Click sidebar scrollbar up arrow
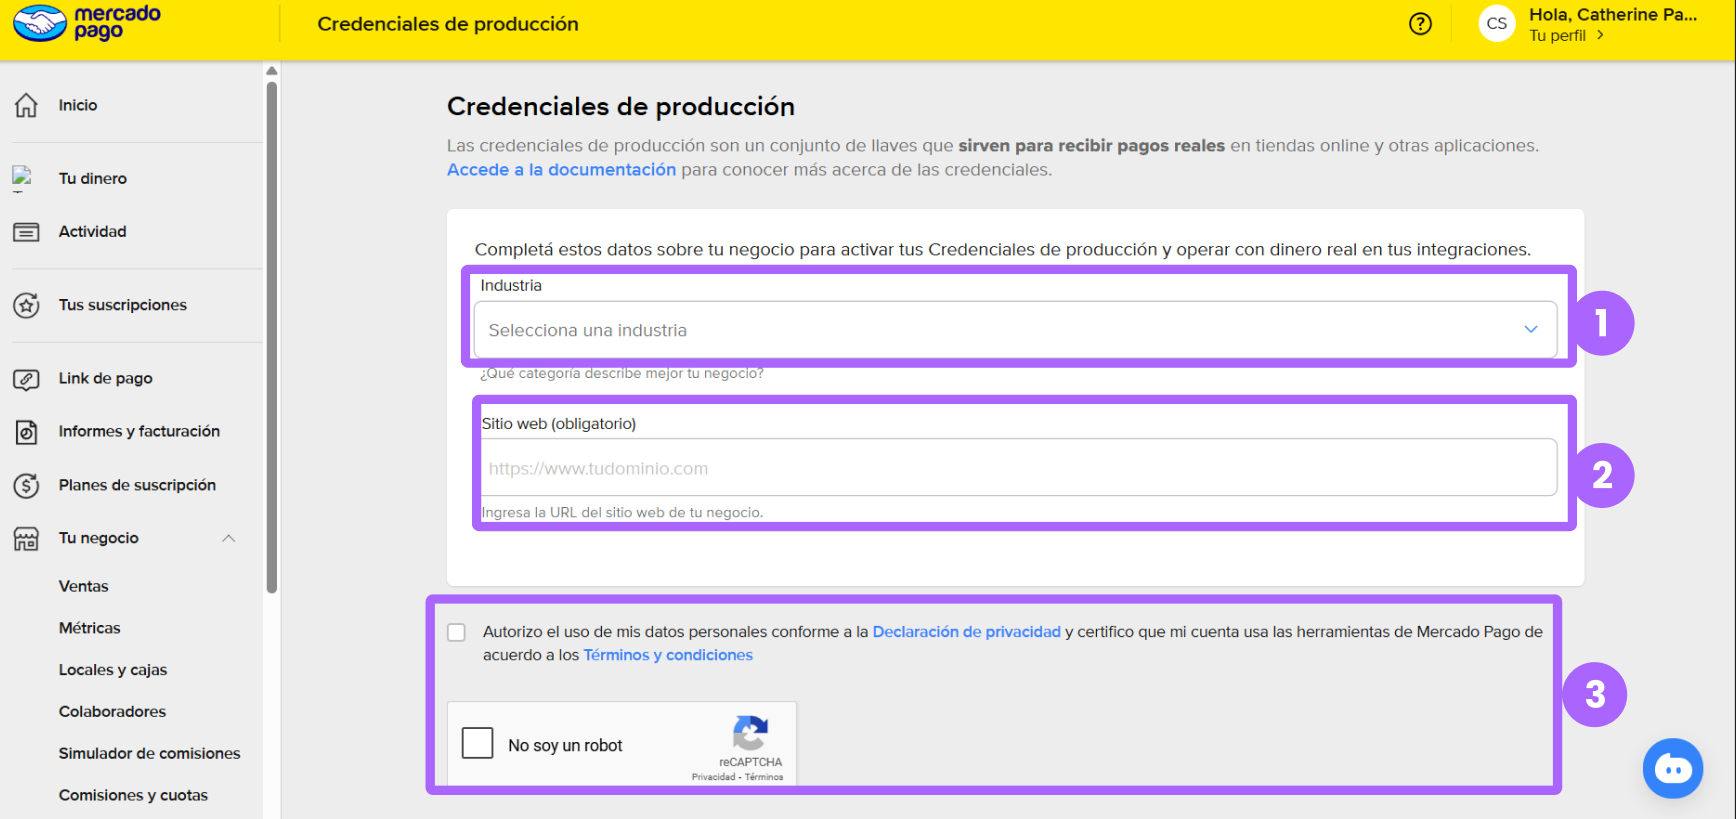This screenshot has height=819, width=1736. coord(272,71)
